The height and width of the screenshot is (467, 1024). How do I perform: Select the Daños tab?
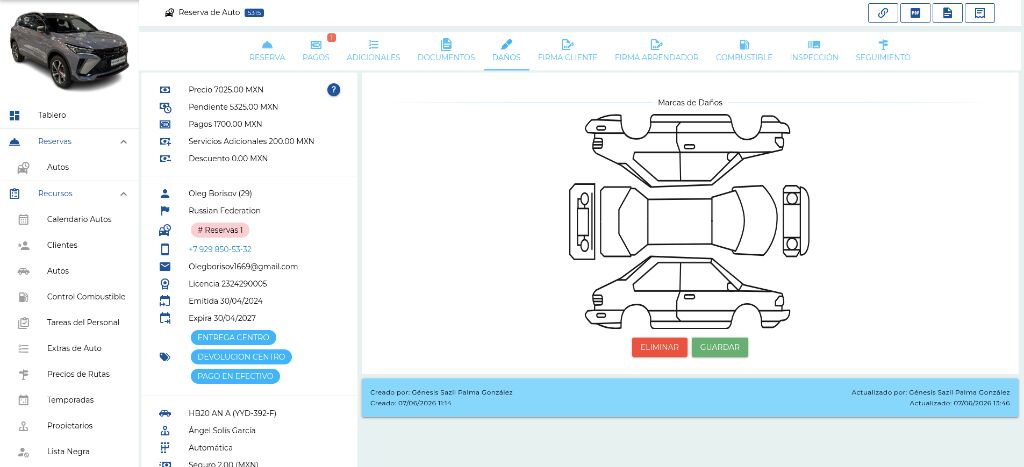(x=506, y=51)
